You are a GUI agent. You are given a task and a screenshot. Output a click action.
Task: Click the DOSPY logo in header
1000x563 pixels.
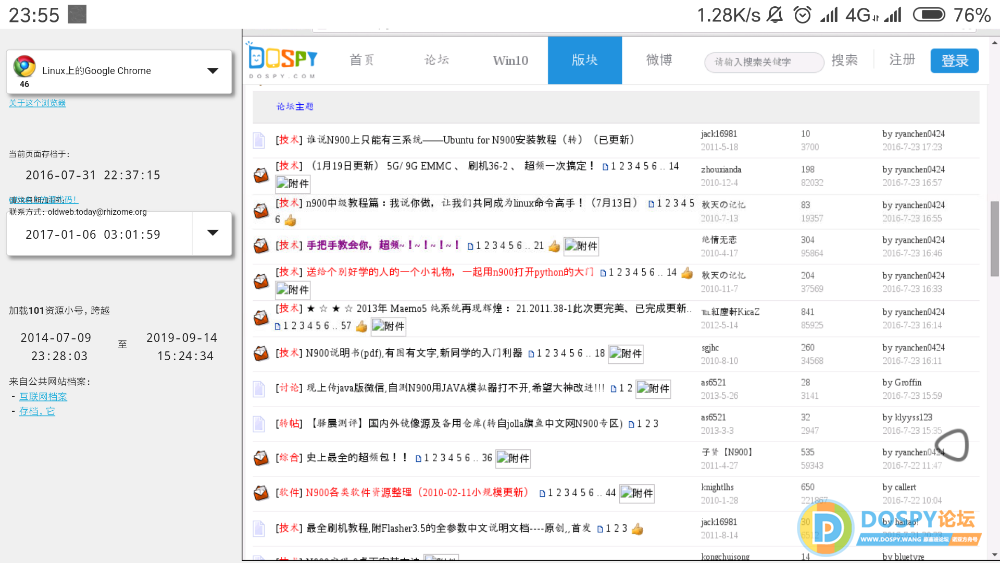(x=283, y=61)
